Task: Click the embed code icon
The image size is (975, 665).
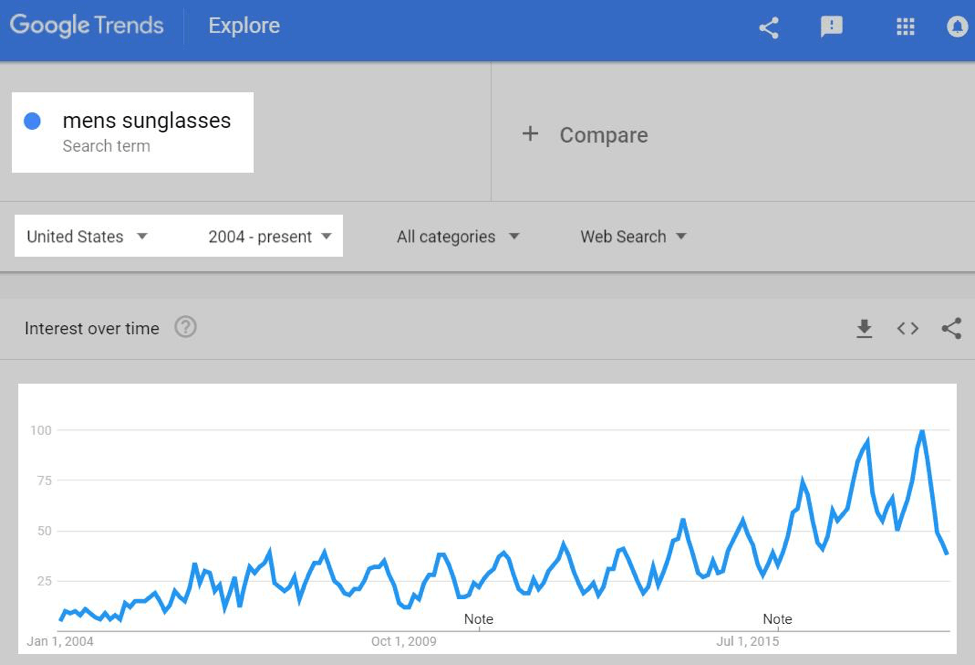Action: pos(908,328)
